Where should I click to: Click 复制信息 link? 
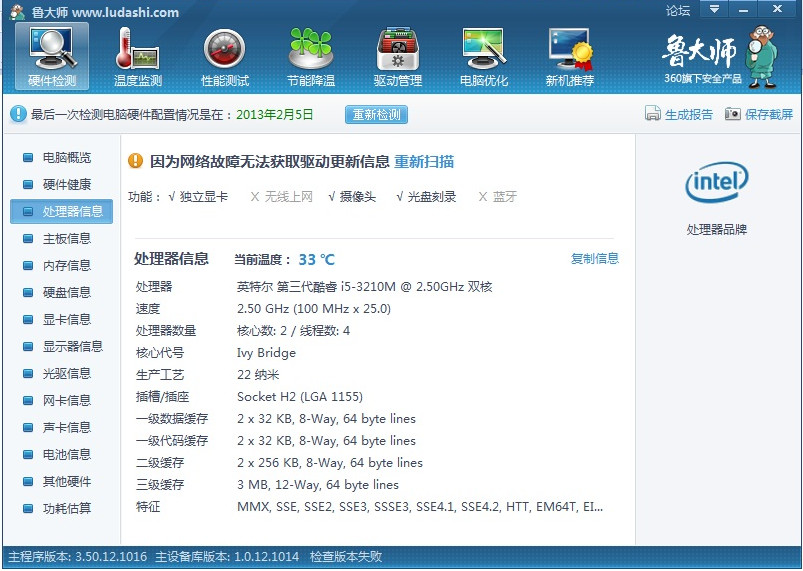(x=595, y=259)
